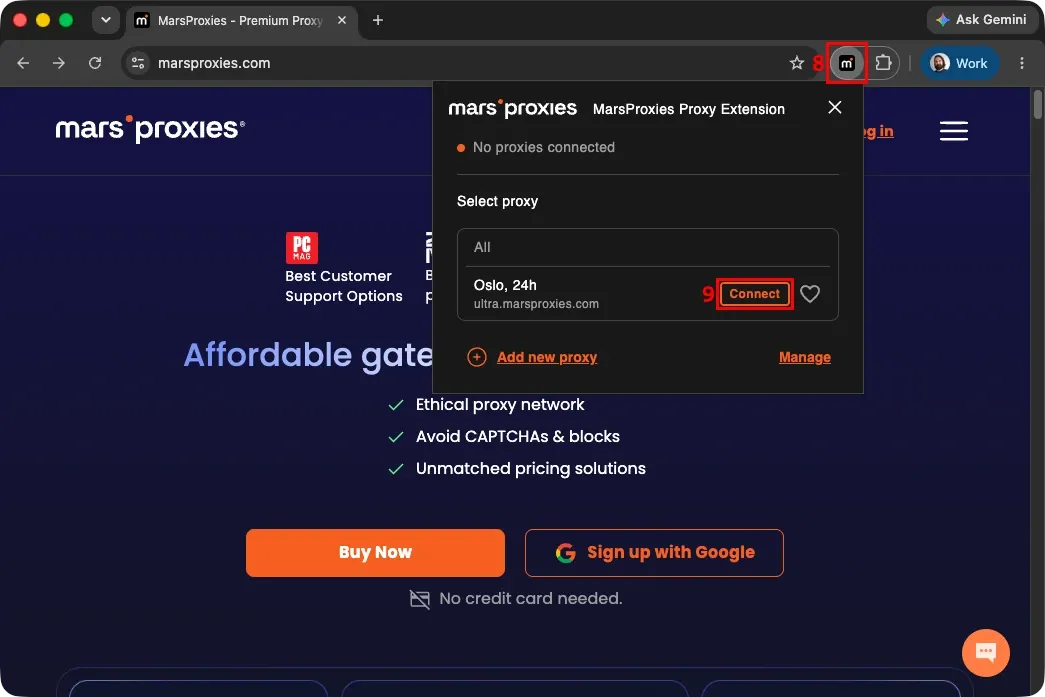
Task: Click the Buy Now button
Action: tap(375, 552)
